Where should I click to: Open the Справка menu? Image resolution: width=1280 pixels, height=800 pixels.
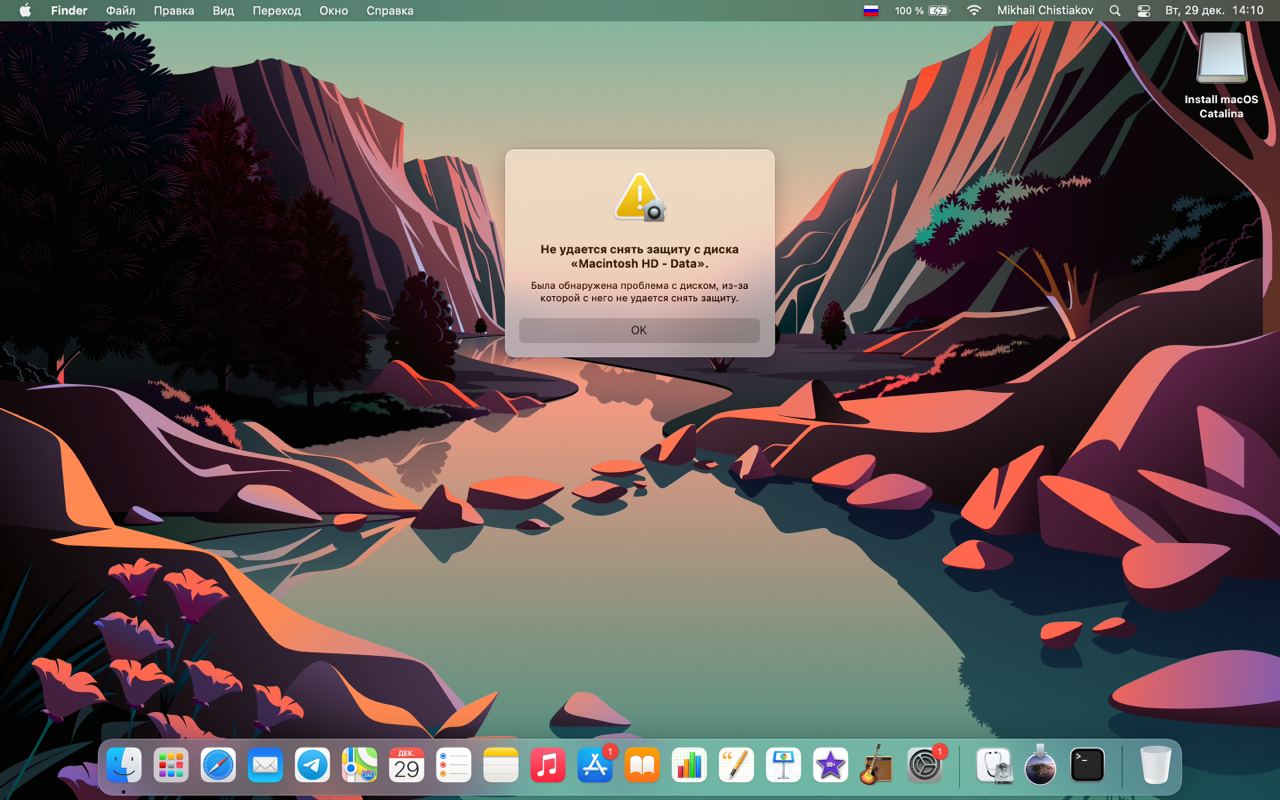[390, 10]
